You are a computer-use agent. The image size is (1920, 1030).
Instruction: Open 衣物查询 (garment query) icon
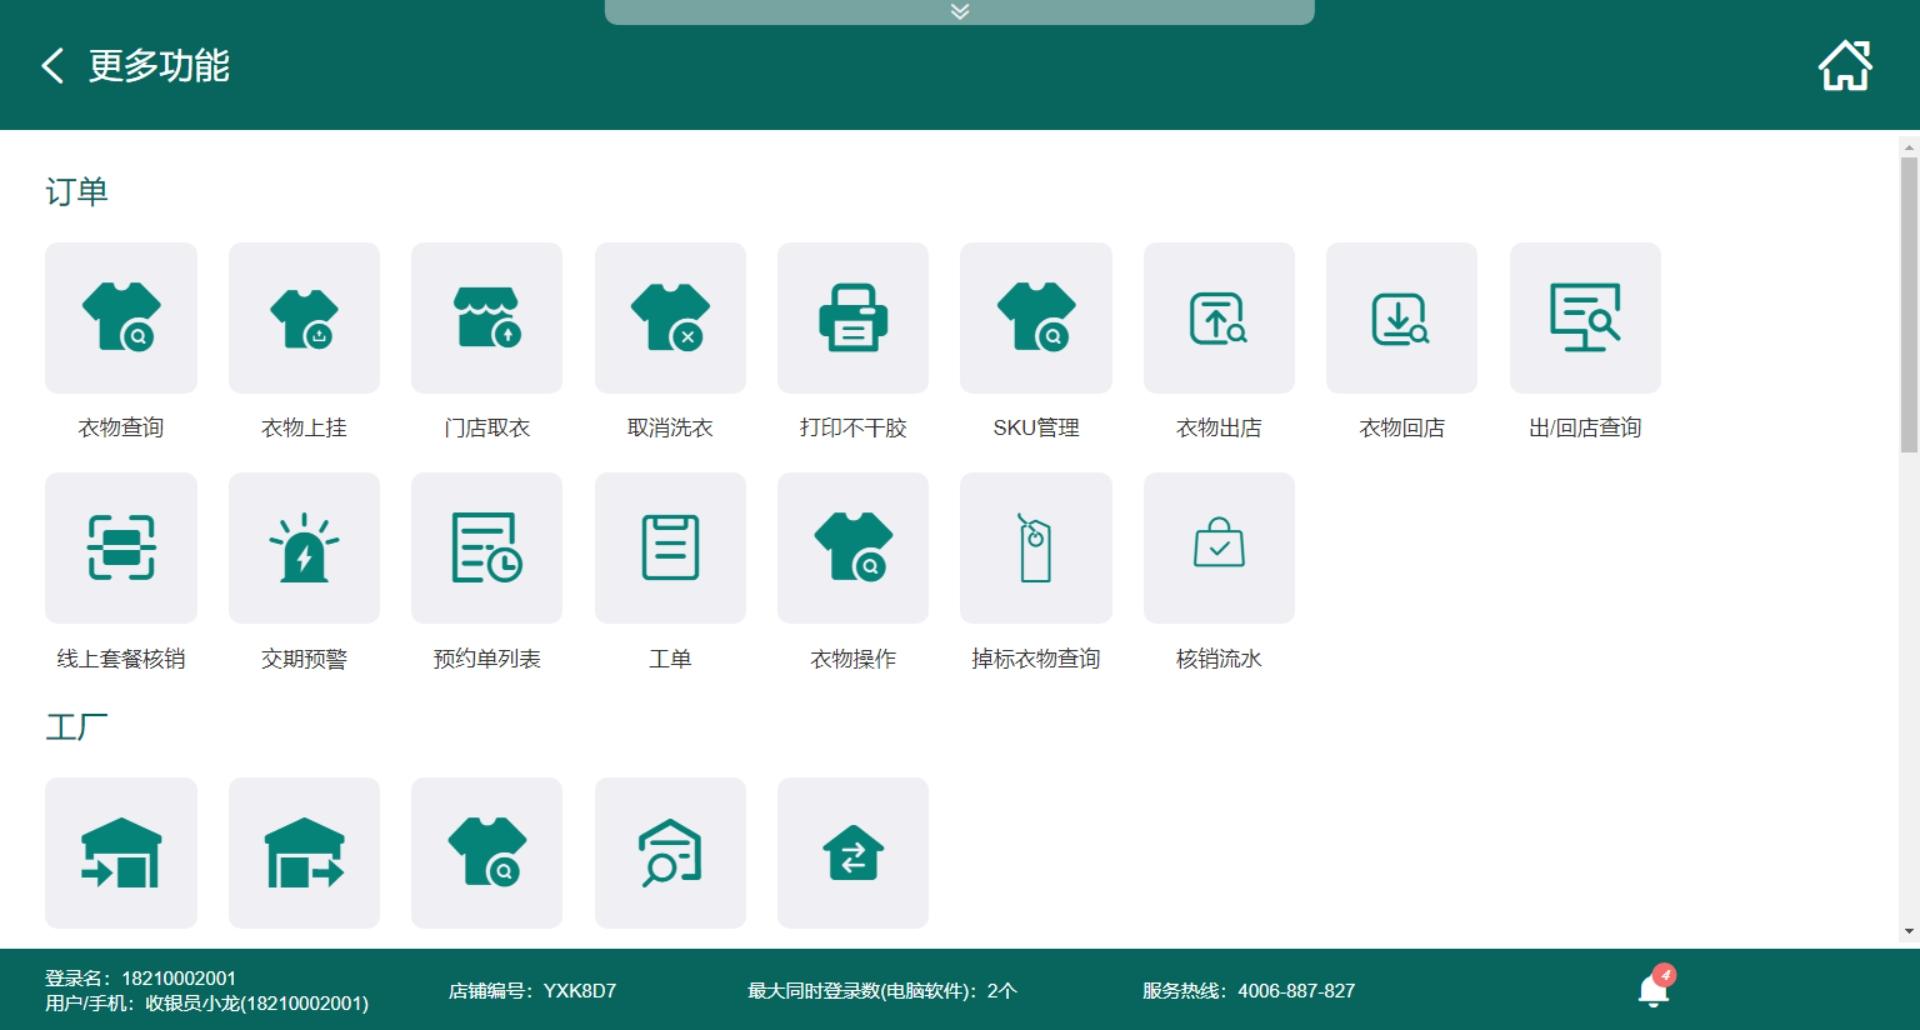point(121,318)
